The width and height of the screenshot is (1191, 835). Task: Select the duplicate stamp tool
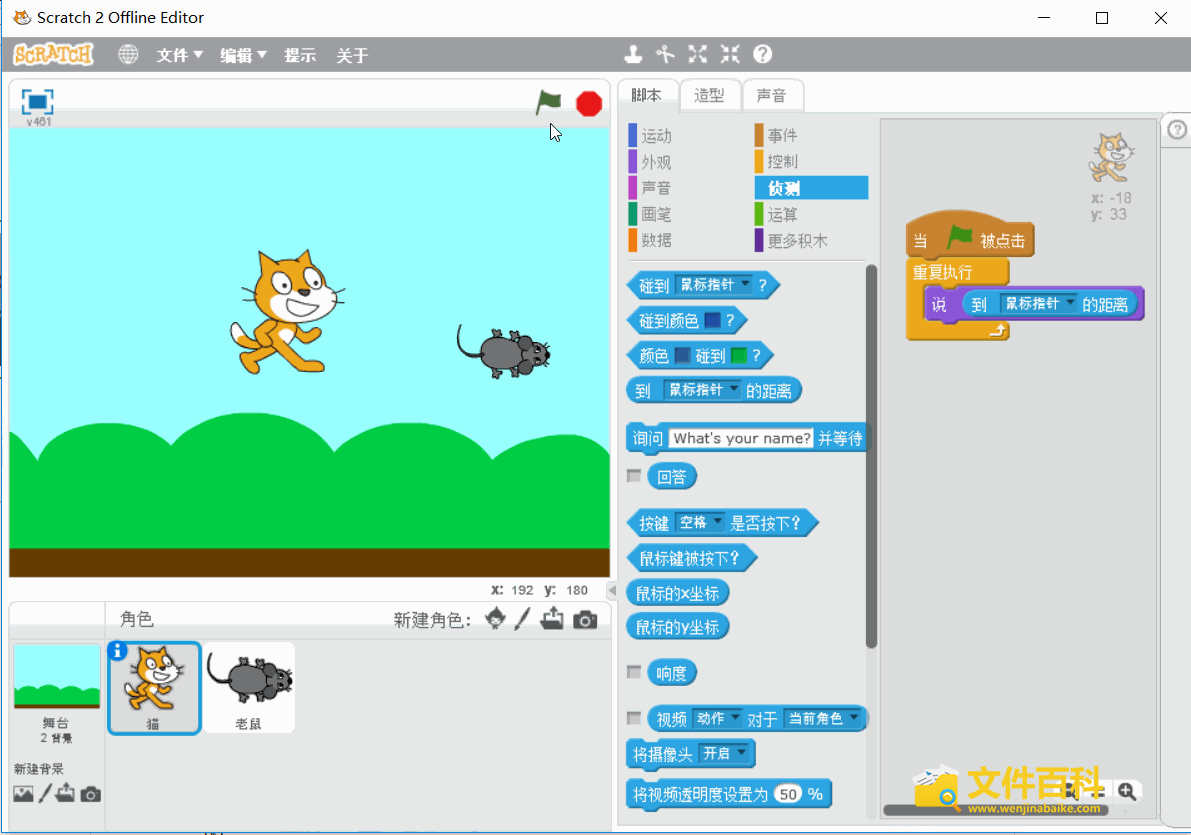[x=633, y=54]
